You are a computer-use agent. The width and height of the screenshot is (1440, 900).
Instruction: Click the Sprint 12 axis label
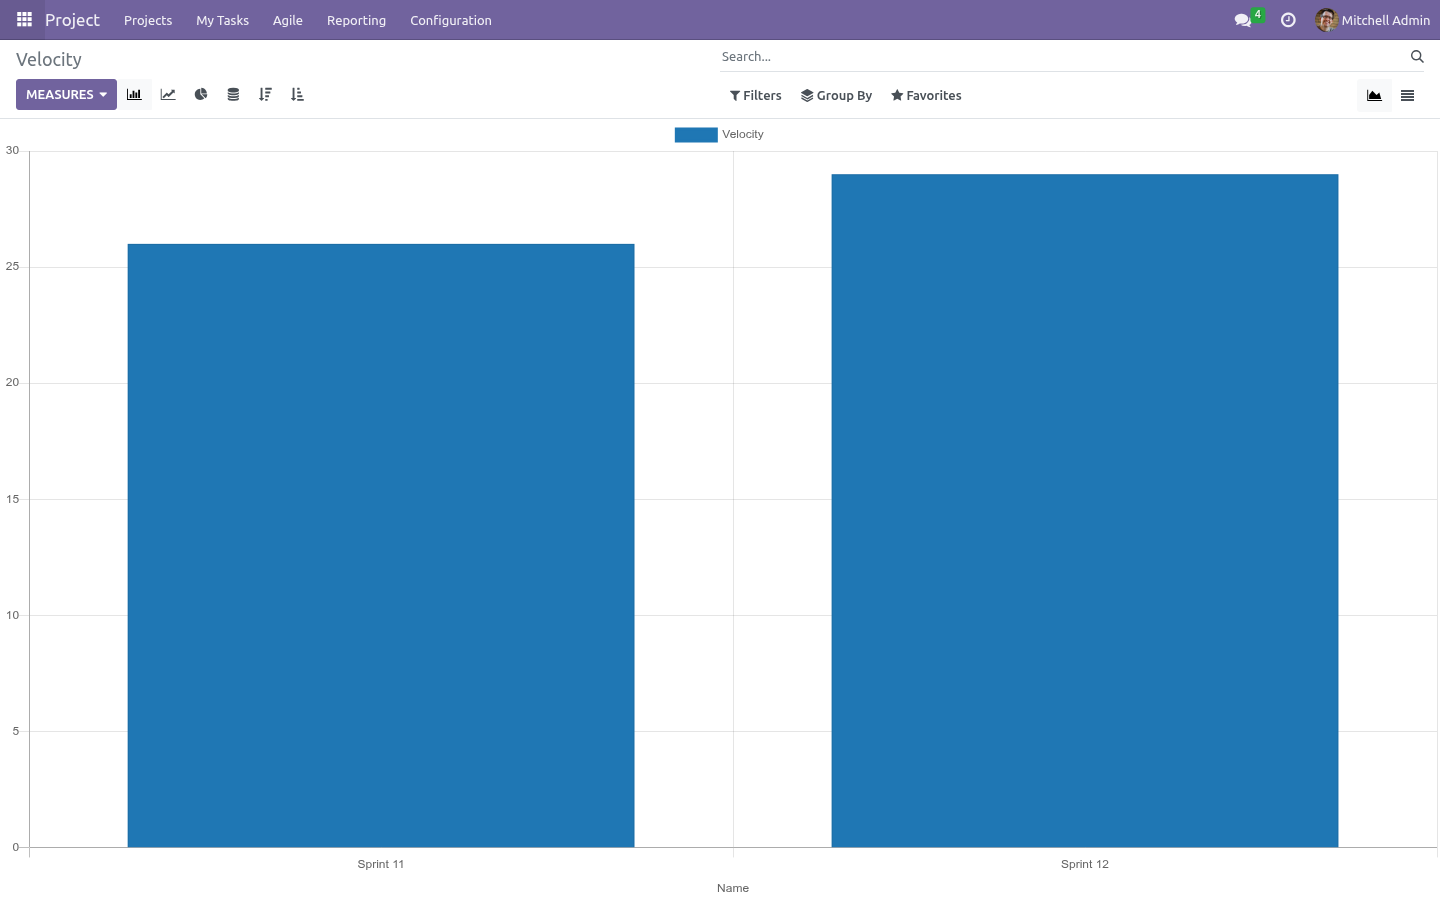click(x=1085, y=864)
